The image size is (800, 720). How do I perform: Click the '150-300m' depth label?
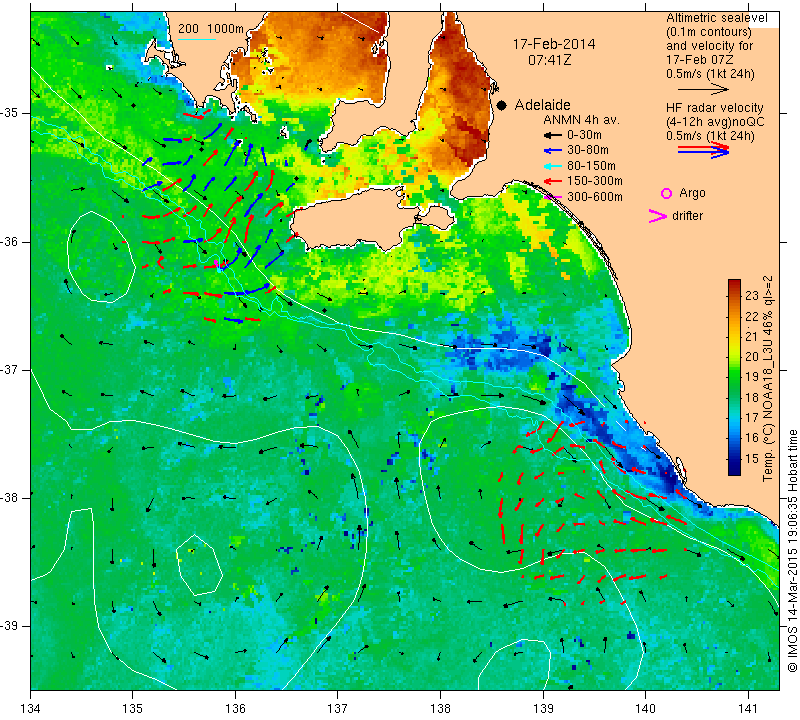click(x=594, y=181)
